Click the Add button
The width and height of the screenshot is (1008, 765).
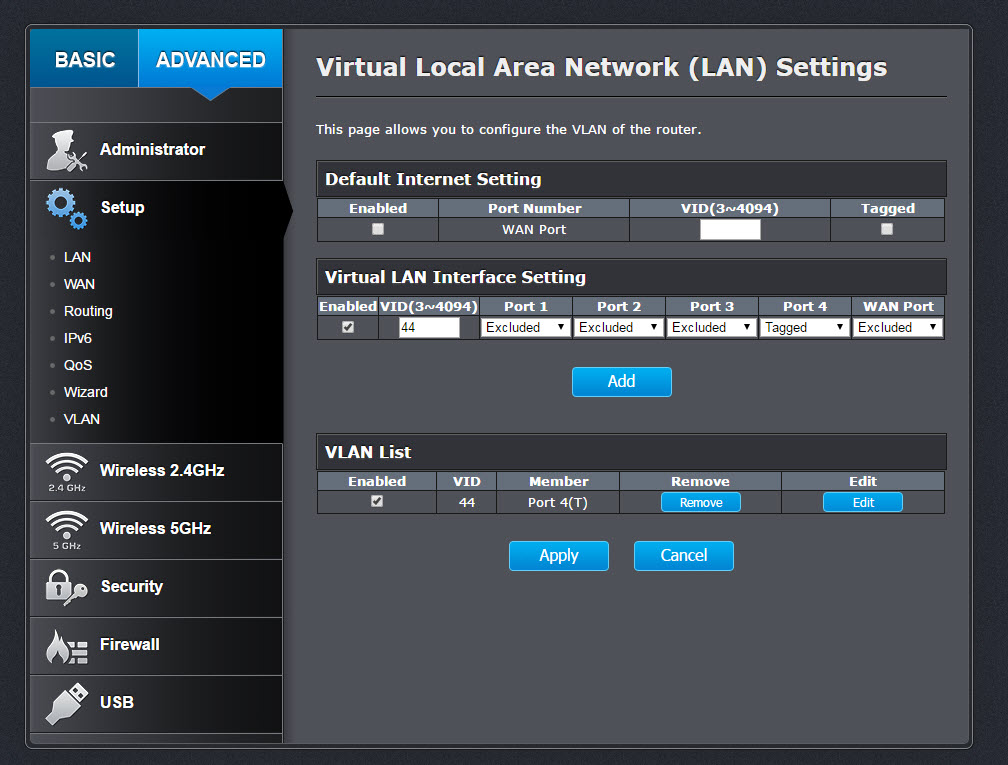tap(621, 381)
